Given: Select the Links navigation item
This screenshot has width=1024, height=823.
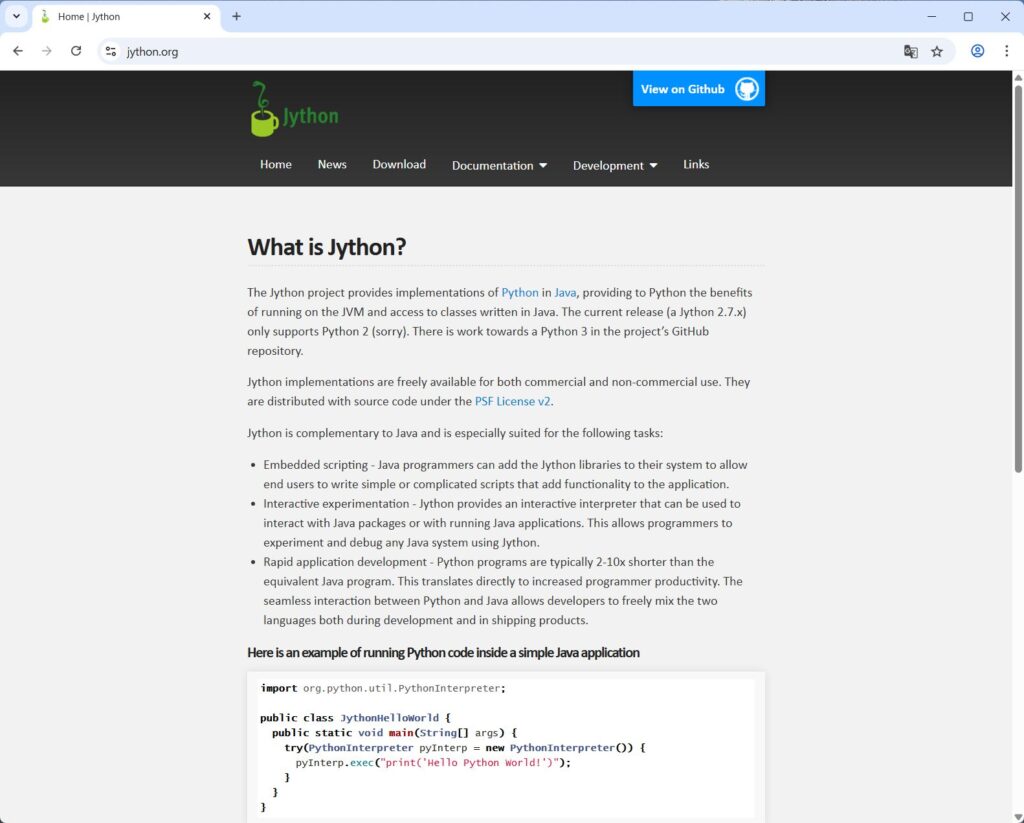Looking at the screenshot, I should (x=696, y=164).
